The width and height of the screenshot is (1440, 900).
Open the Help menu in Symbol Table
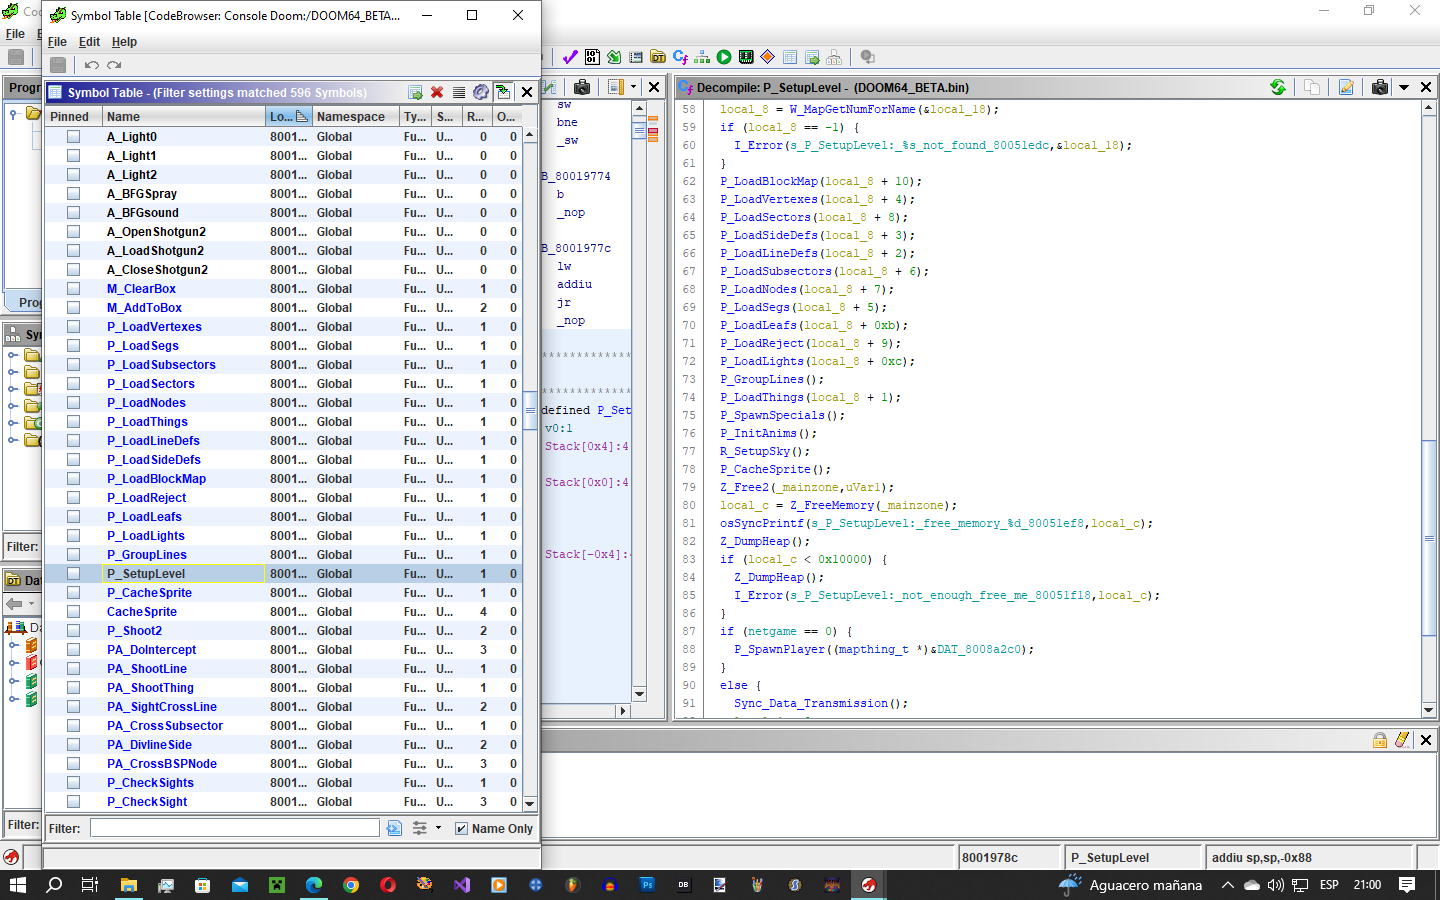point(124,42)
